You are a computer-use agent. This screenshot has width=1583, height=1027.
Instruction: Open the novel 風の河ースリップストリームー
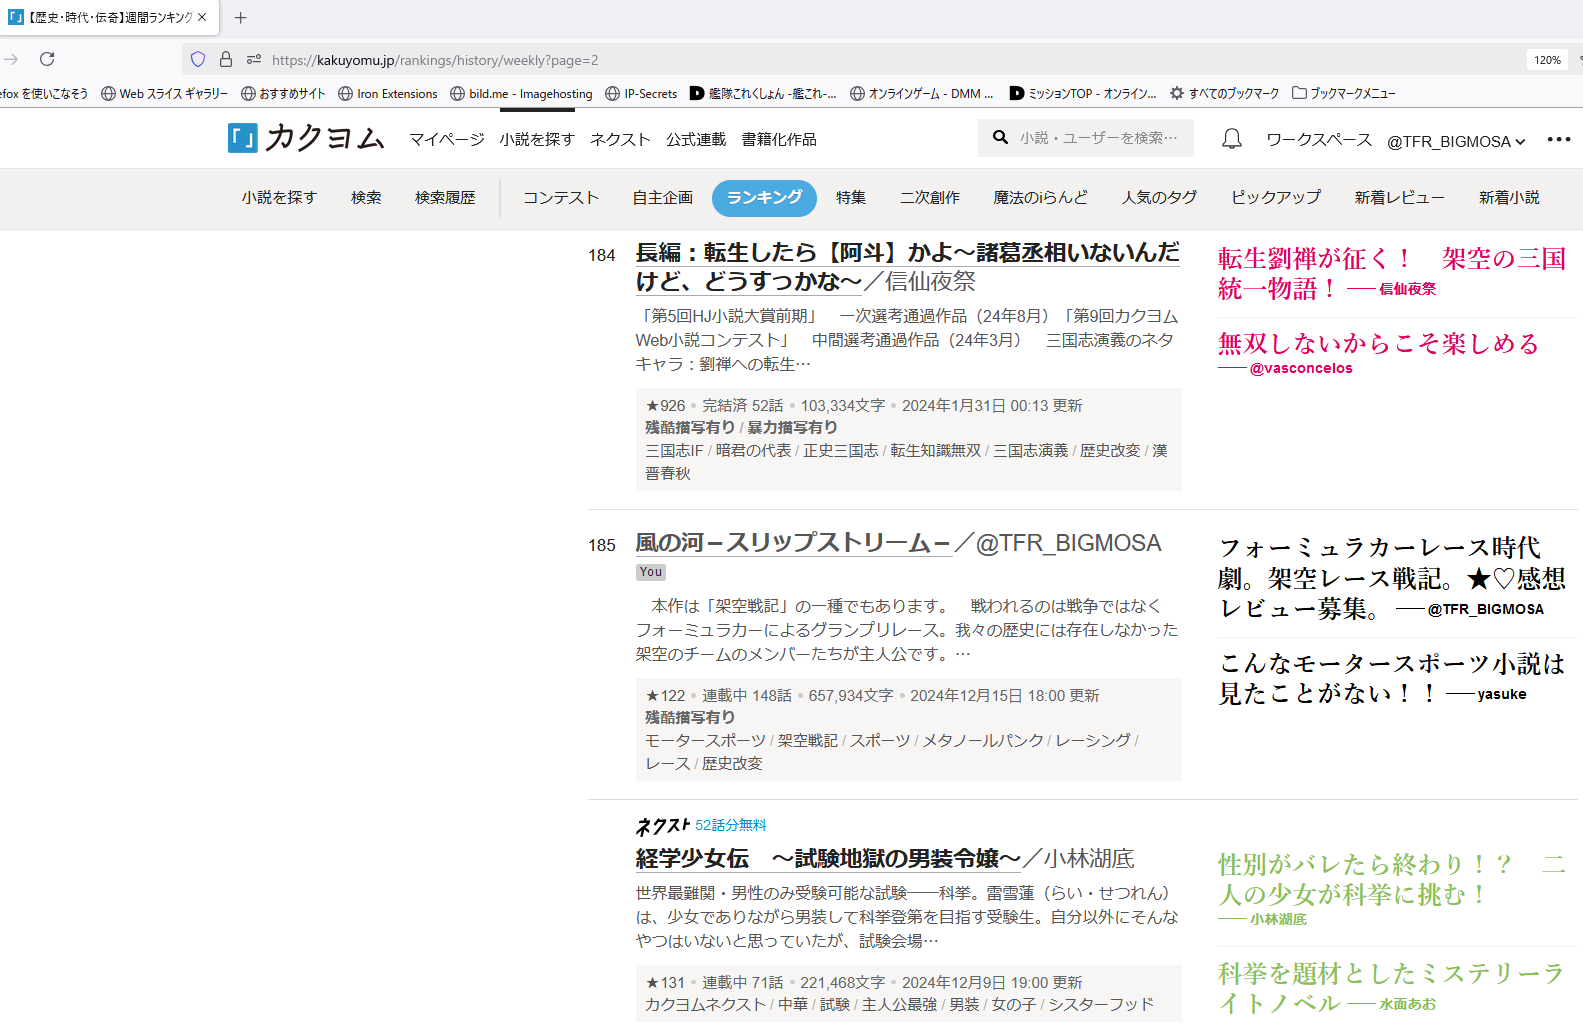click(x=792, y=543)
